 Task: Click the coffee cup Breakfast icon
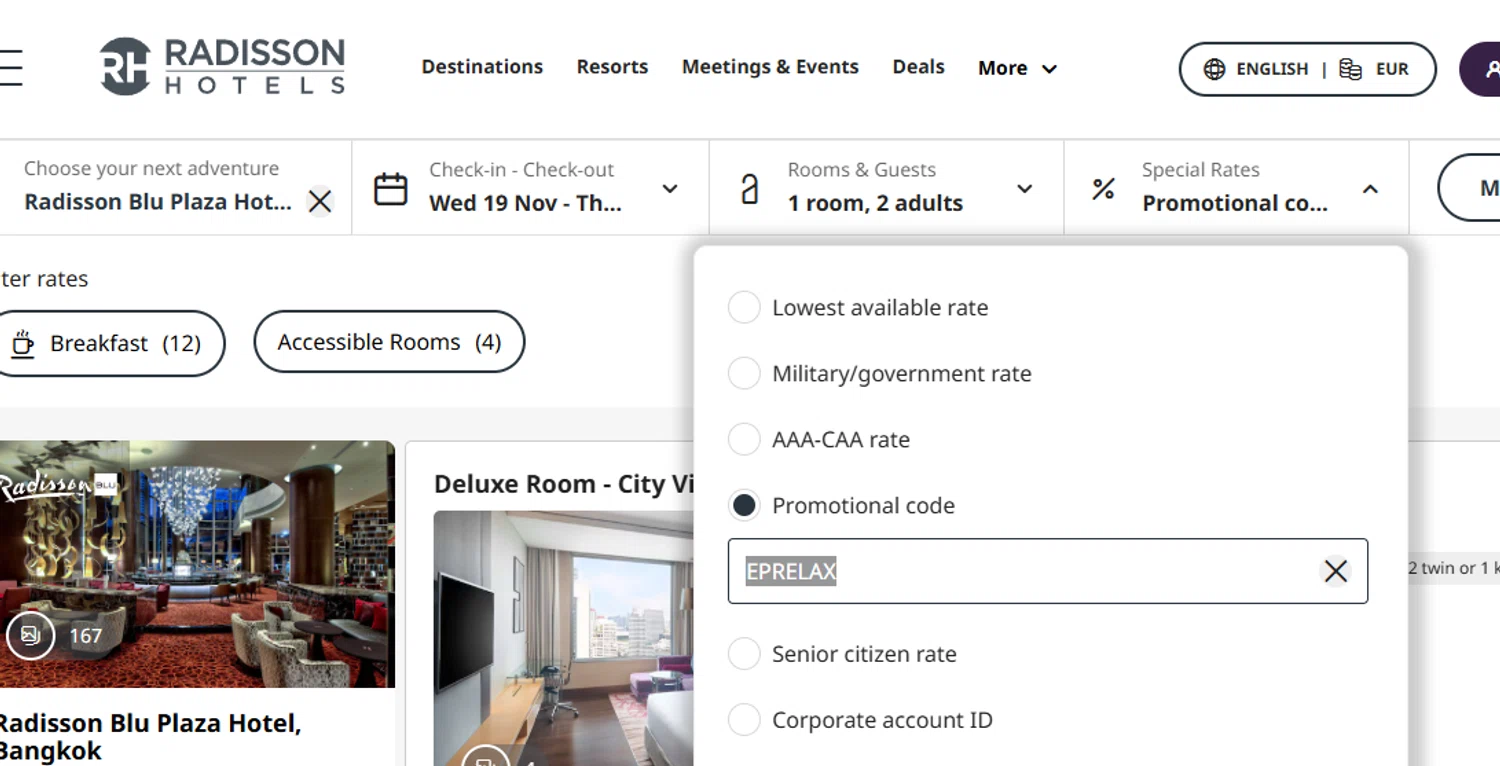tap(22, 344)
